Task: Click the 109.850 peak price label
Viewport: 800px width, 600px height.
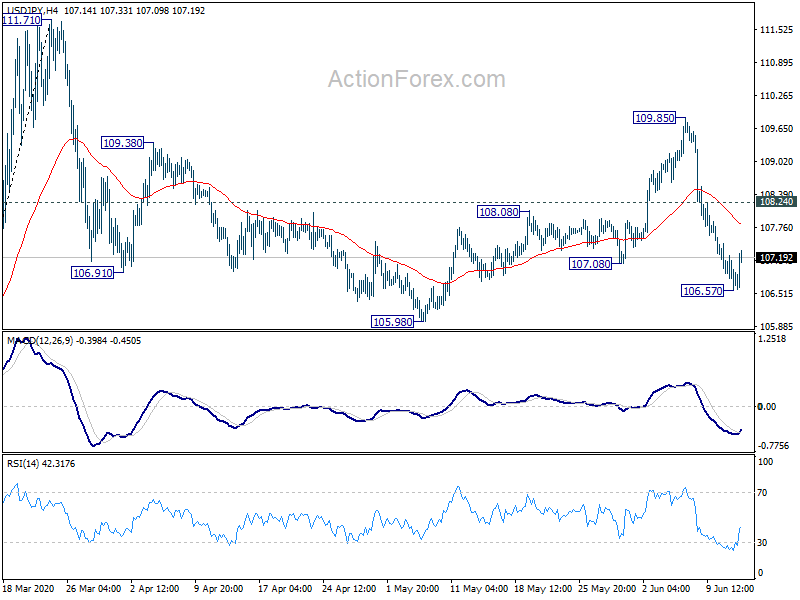Action: click(655, 118)
